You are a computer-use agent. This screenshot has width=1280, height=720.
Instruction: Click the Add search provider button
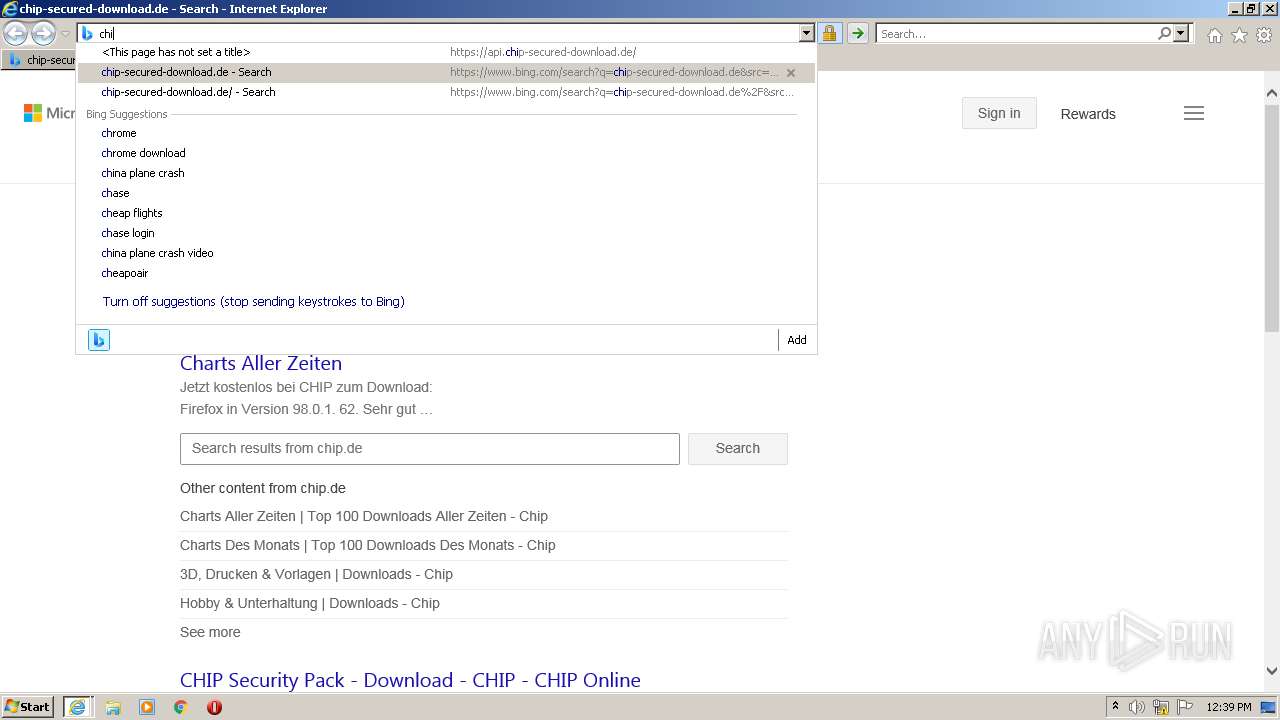coord(796,340)
